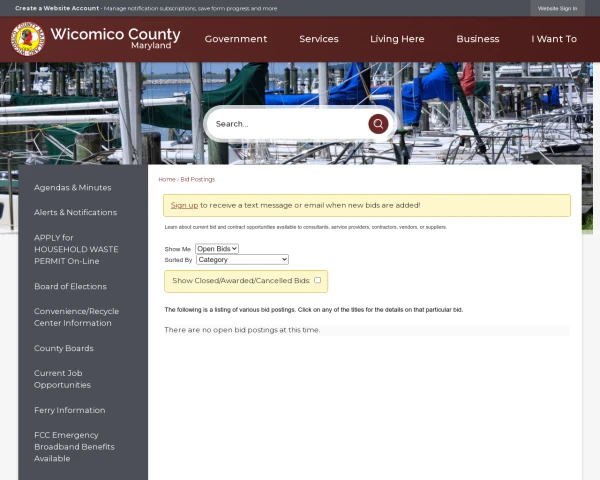Open the I Want To menu

click(554, 39)
